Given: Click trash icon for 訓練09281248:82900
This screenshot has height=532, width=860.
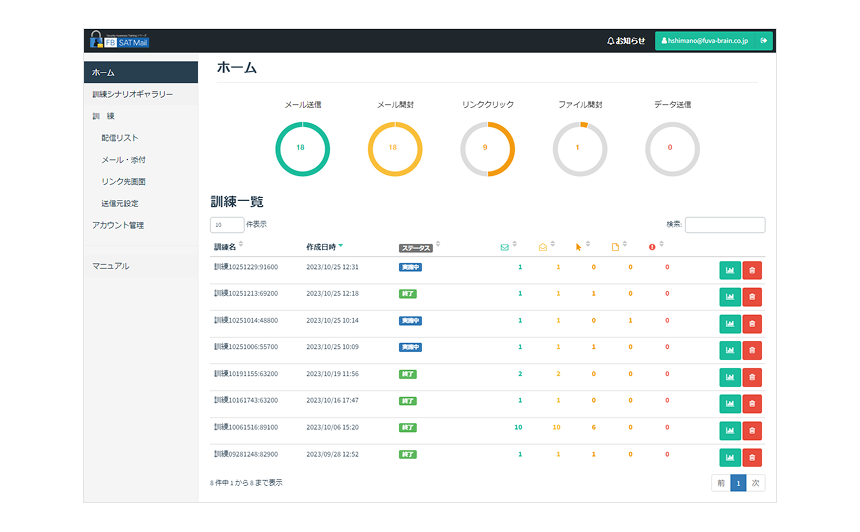Looking at the screenshot, I should (x=752, y=457).
